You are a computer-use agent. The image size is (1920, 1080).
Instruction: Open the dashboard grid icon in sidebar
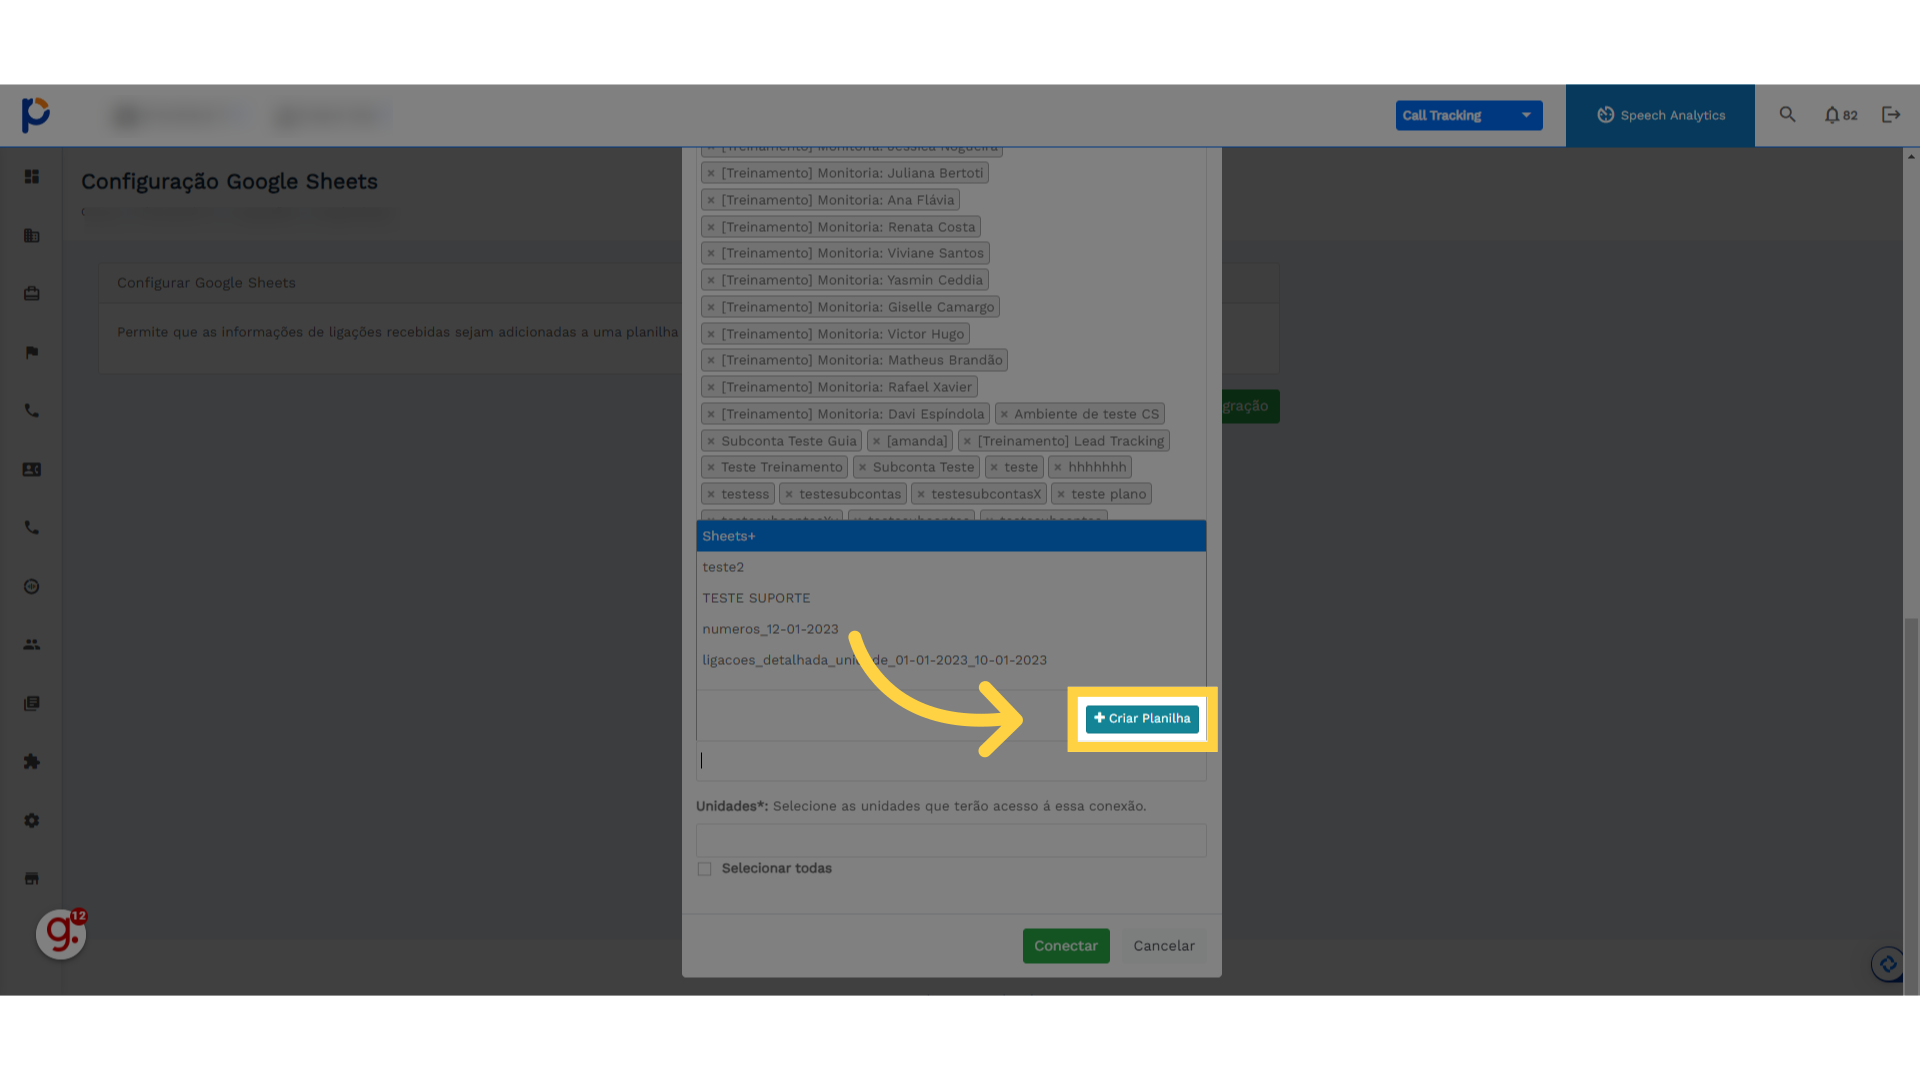[32, 177]
